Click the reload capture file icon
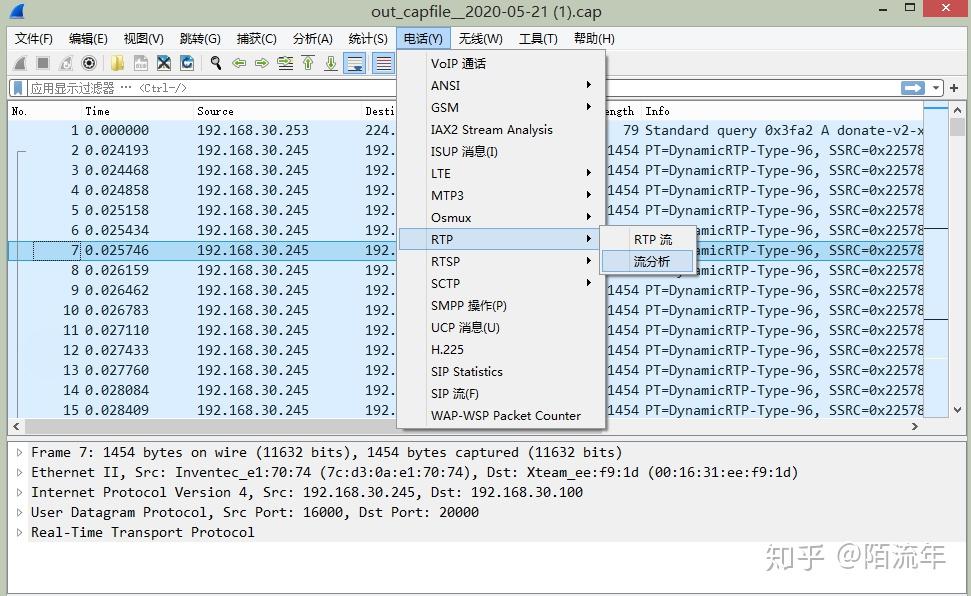 [187, 63]
